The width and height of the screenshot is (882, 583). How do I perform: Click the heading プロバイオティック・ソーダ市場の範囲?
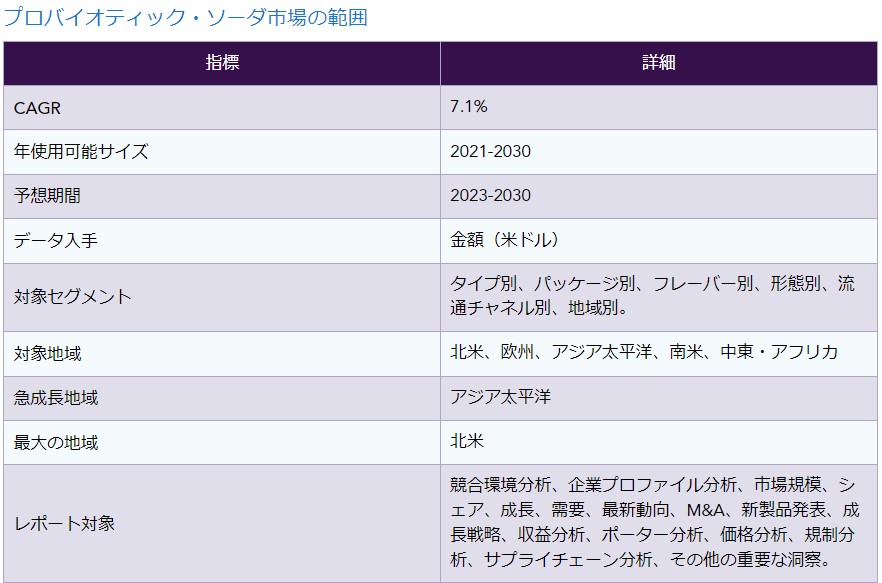click(186, 17)
